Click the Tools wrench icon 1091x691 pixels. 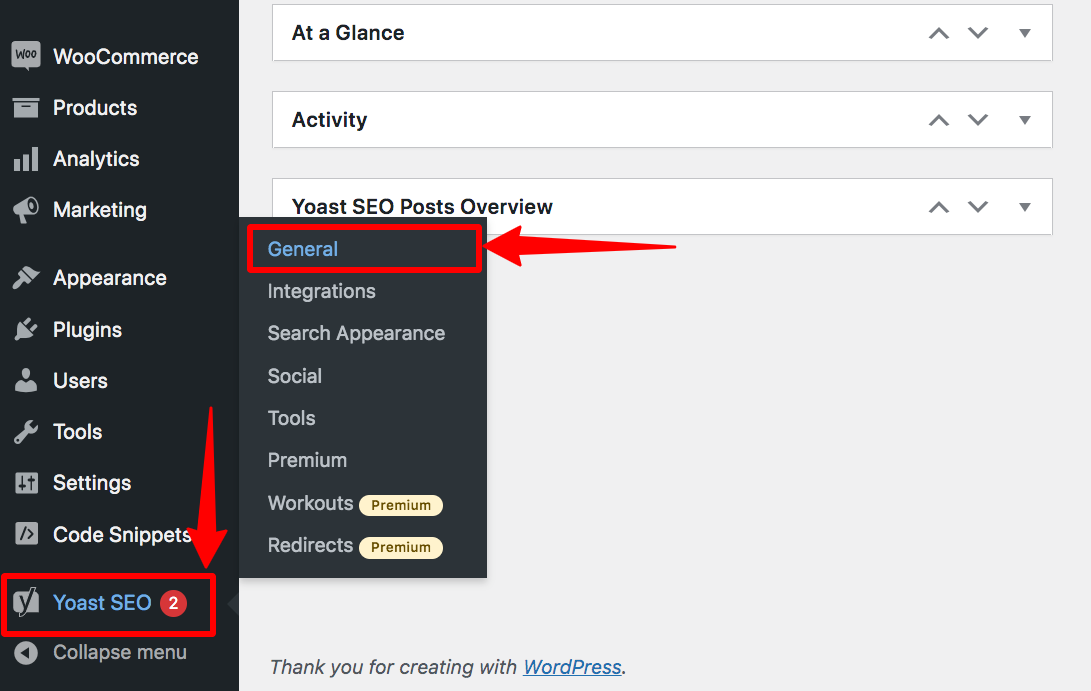click(26, 432)
